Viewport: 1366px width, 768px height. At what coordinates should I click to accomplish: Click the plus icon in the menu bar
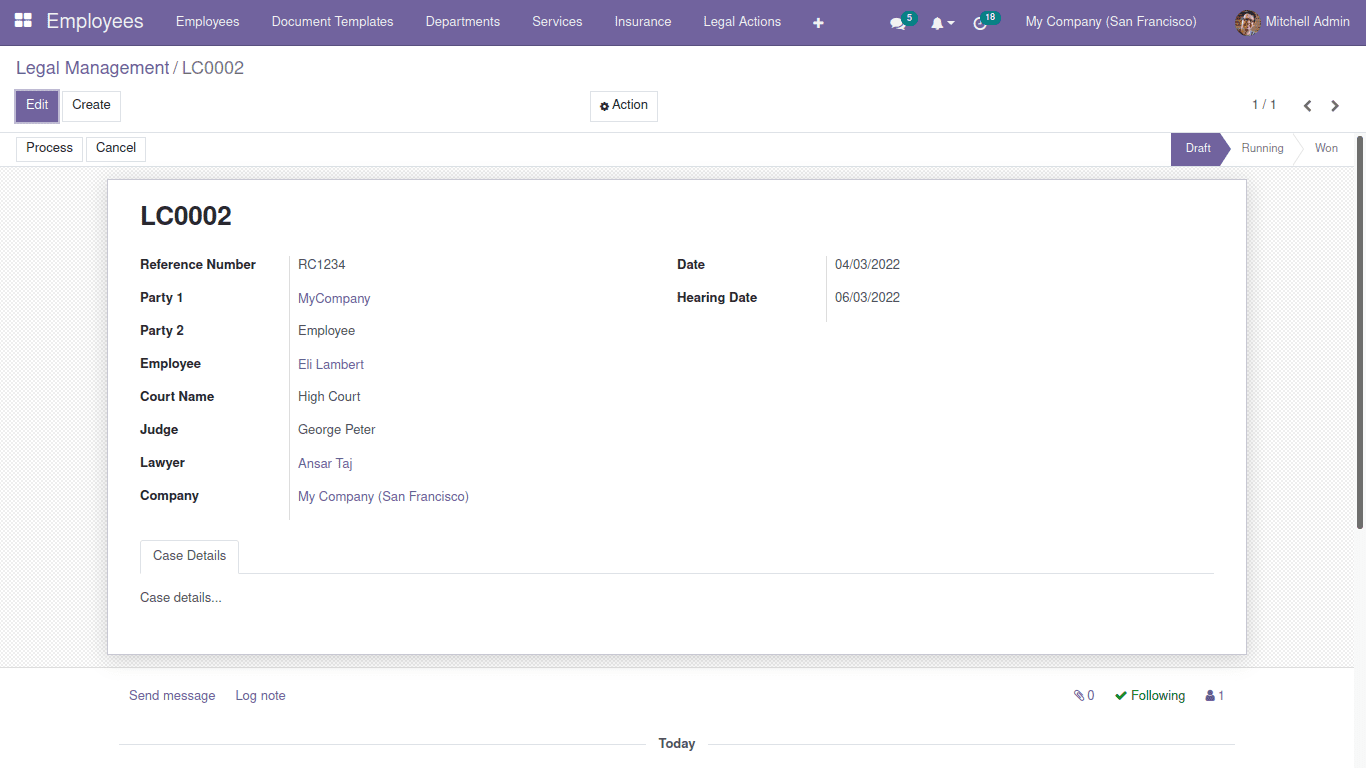coord(818,21)
